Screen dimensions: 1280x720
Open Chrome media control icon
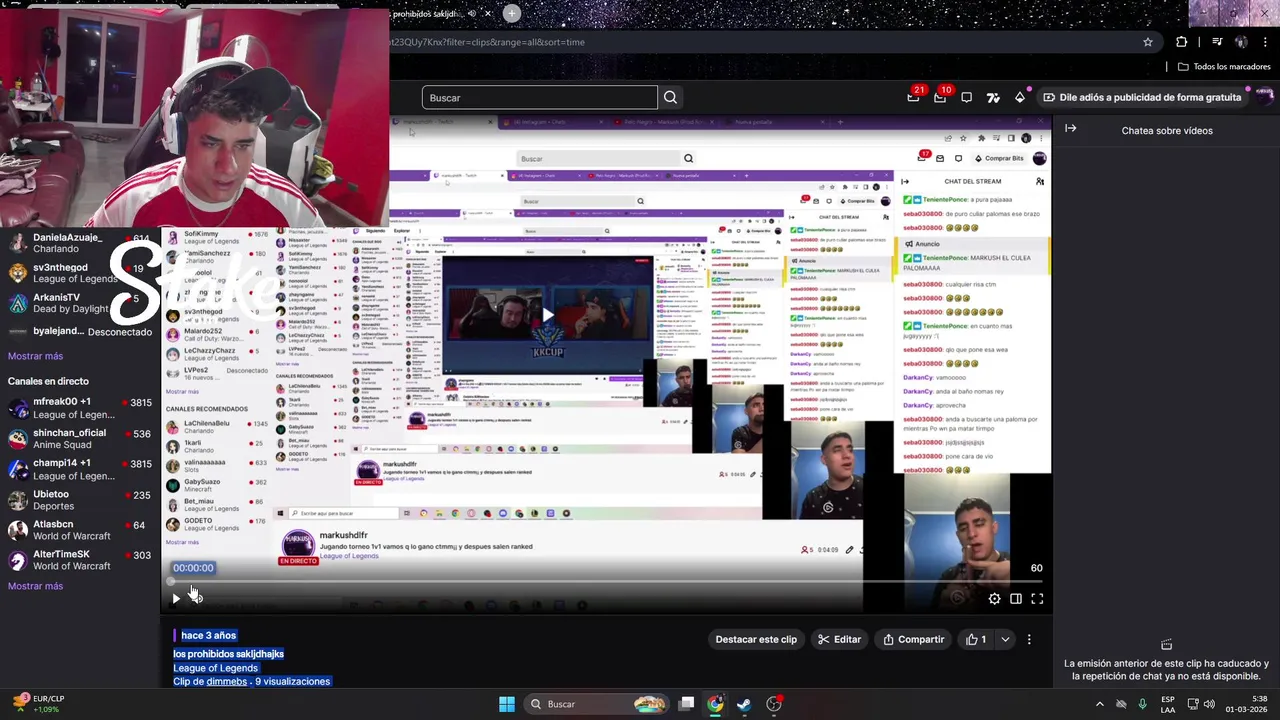(x=1217, y=42)
